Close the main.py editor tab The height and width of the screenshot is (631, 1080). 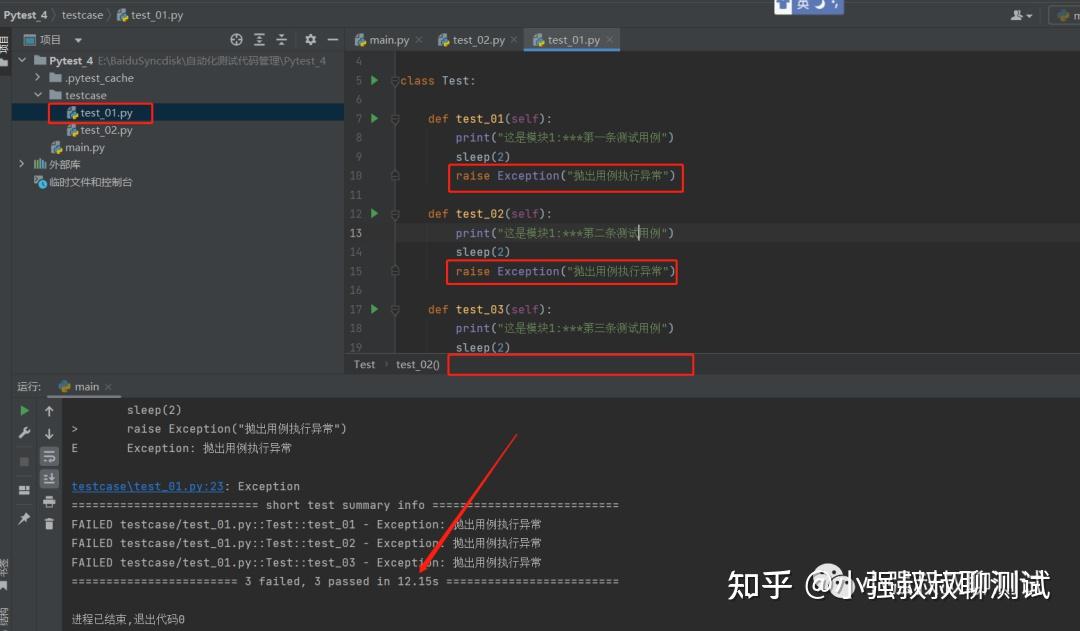pyautogui.click(x=418, y=40)
